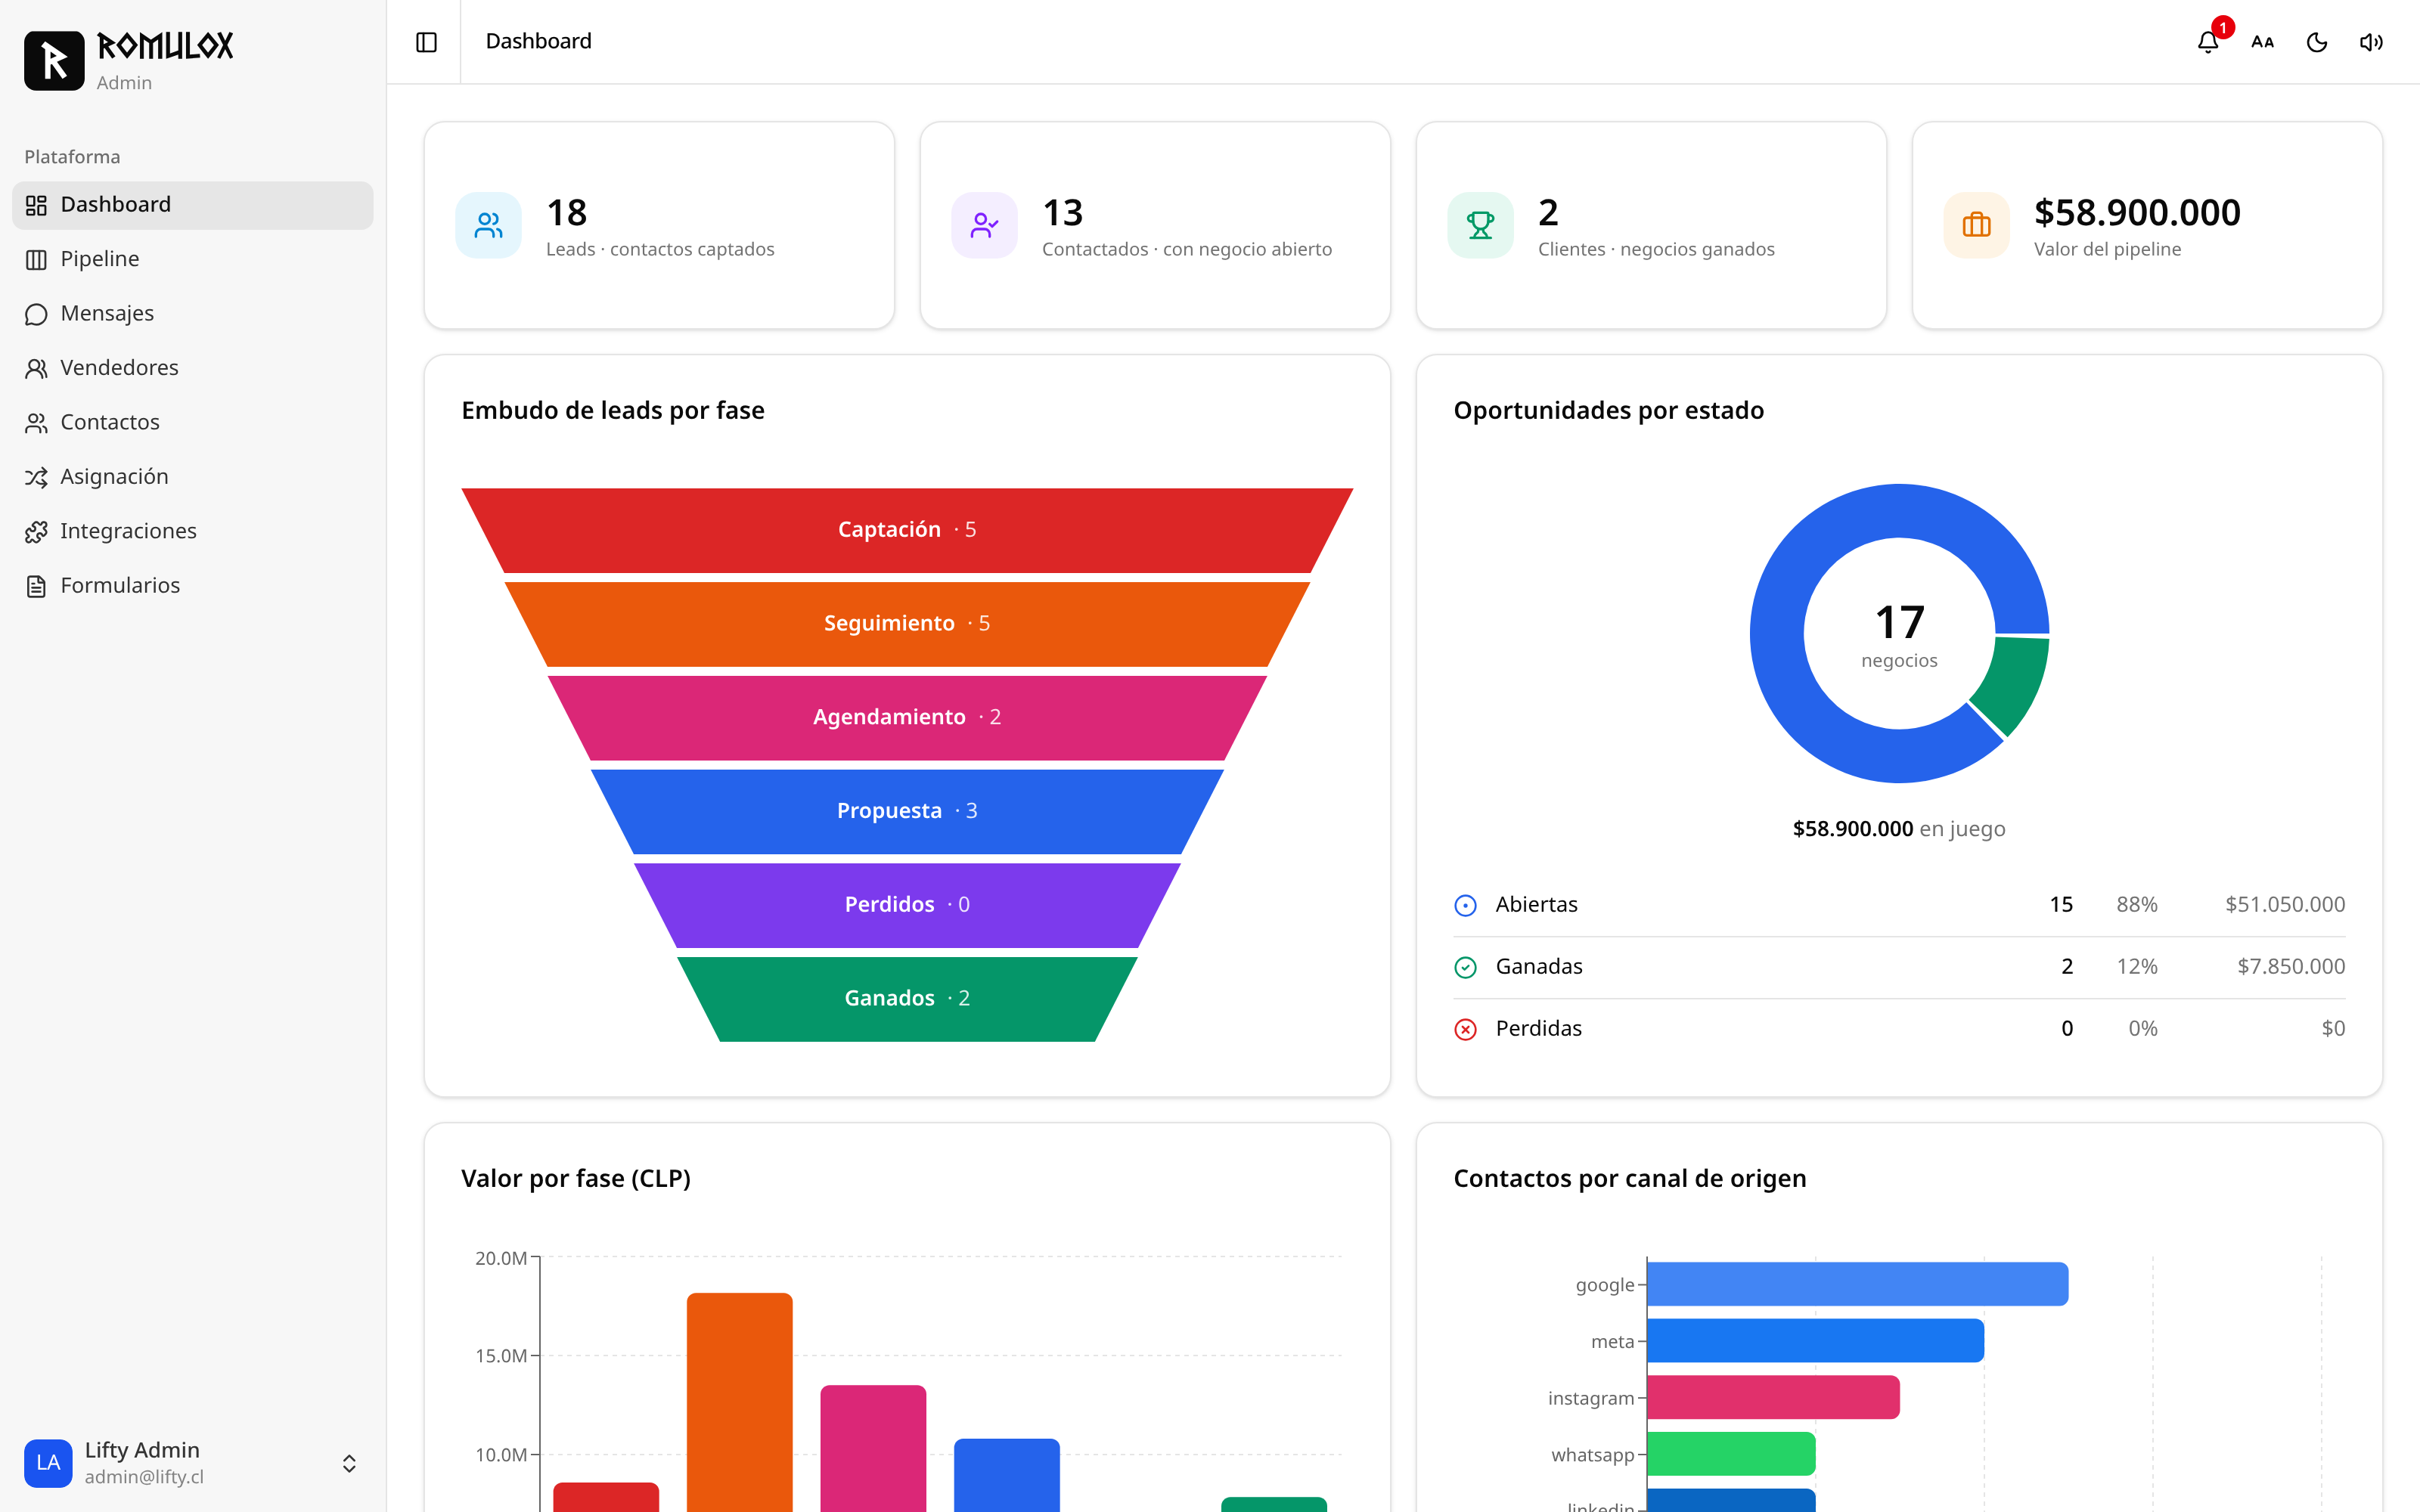The height and width of the screenshot is (1512, 2420).
Task: Click the whatsapp channel bar
Action: coord(1731,1454)
